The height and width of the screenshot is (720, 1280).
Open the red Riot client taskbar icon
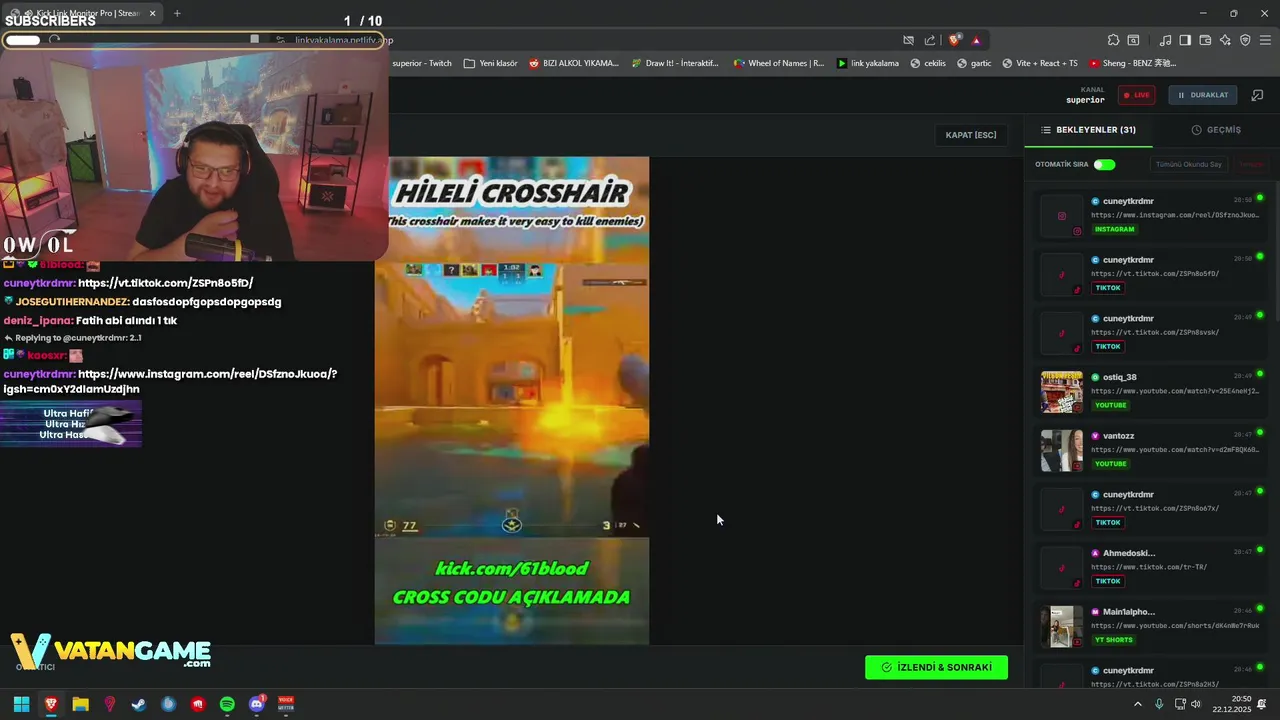pos(198,704)
